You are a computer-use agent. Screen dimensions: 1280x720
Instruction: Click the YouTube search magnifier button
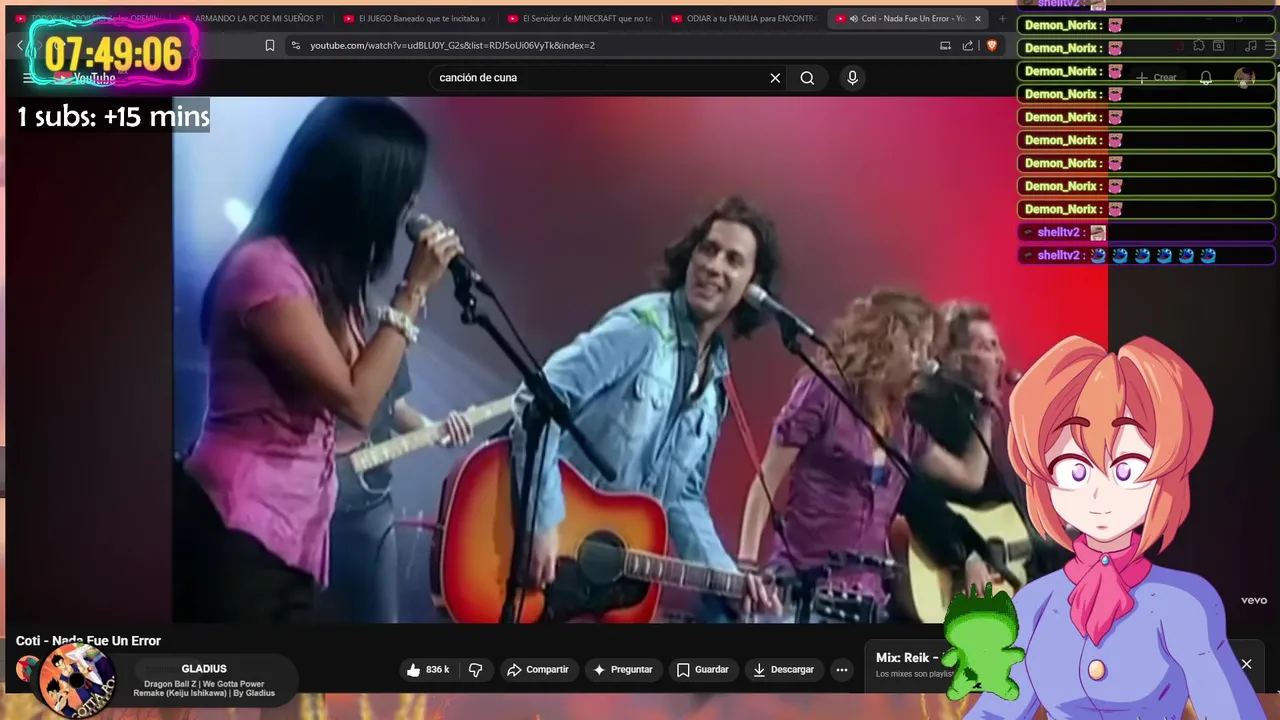(807, 78)
